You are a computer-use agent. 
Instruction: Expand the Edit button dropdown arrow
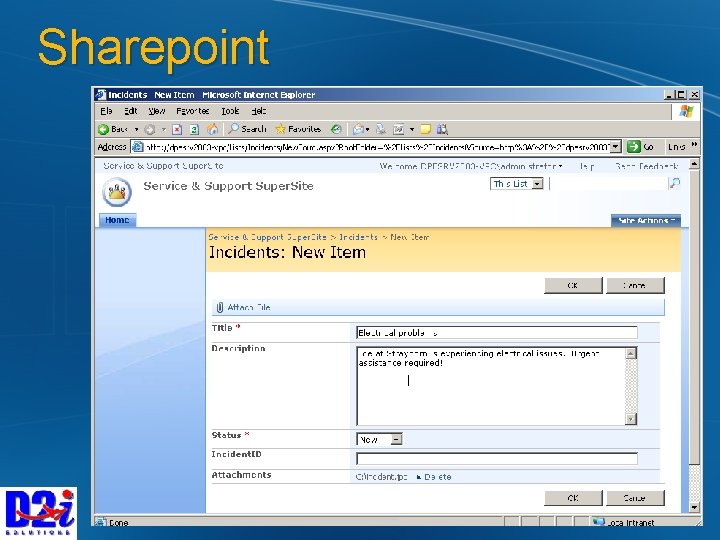412,129
